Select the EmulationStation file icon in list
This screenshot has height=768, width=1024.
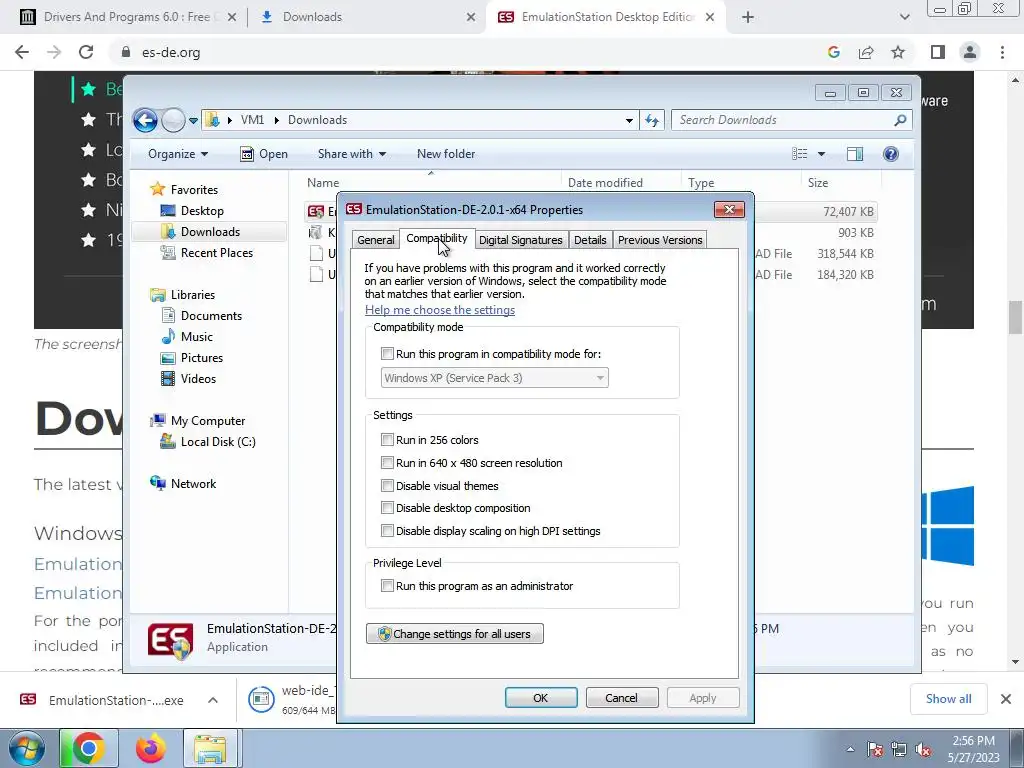315,212
